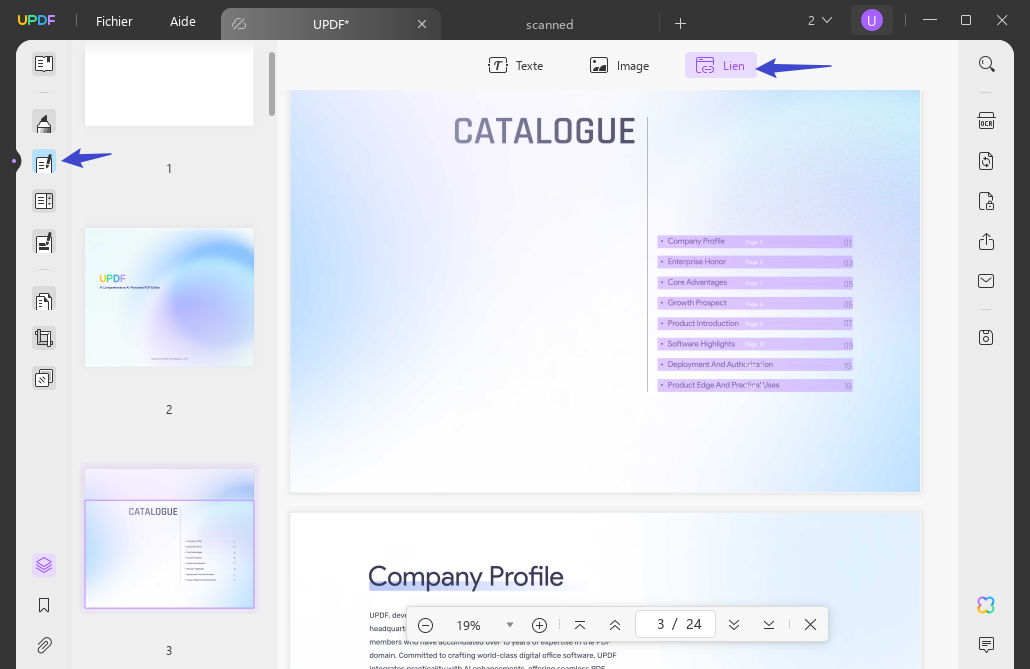Send file by email icon
This screenshot has height=669, width=1030.
pyautogui.click(x=987, y=281)
